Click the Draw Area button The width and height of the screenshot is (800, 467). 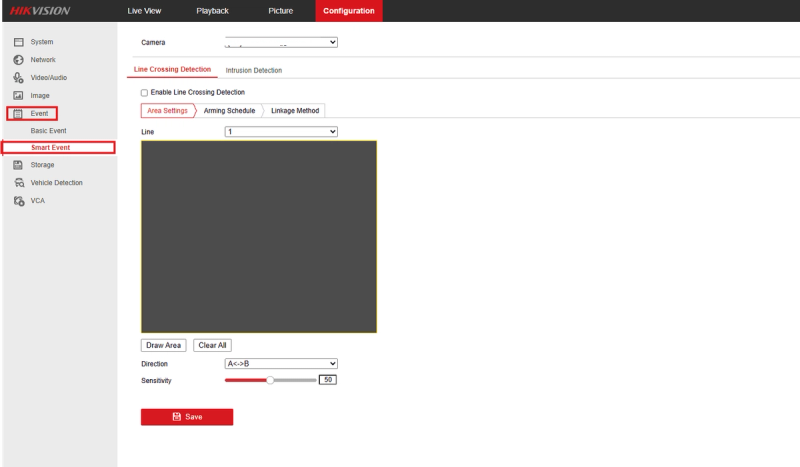(x=164, y=346)
